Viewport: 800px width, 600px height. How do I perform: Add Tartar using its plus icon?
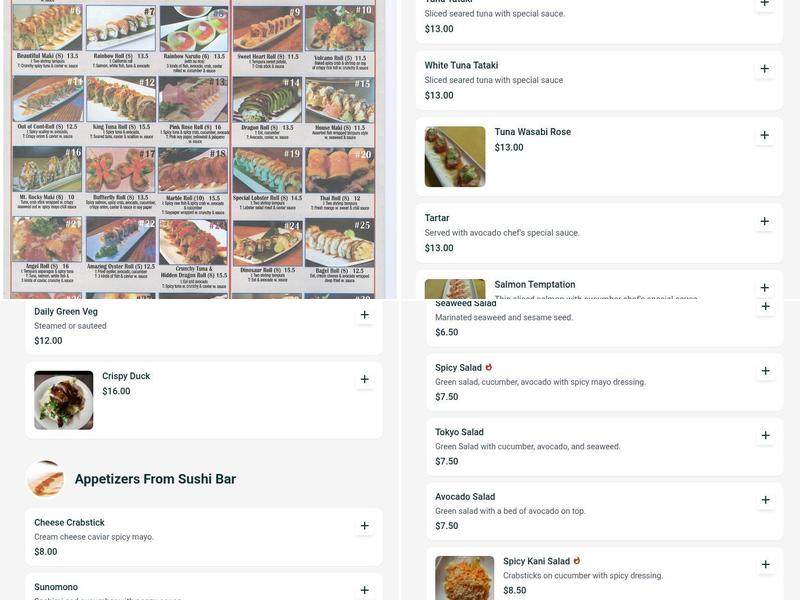(764, 221)
